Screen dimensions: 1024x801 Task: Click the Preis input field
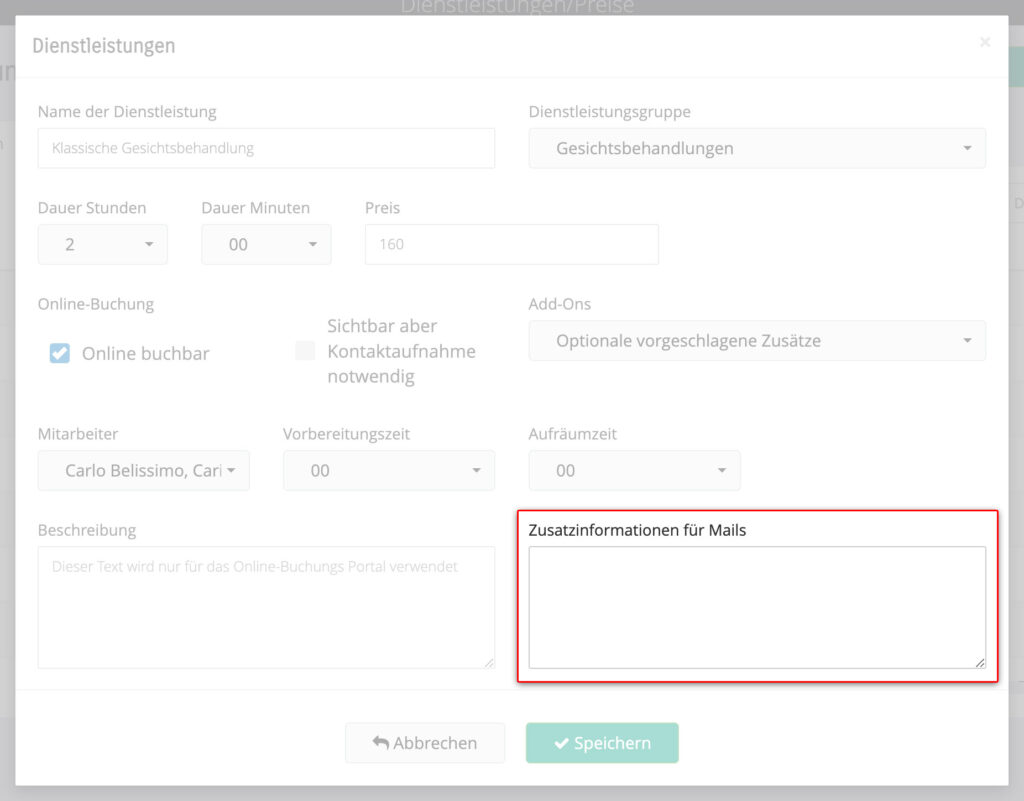tap(511, 244)
